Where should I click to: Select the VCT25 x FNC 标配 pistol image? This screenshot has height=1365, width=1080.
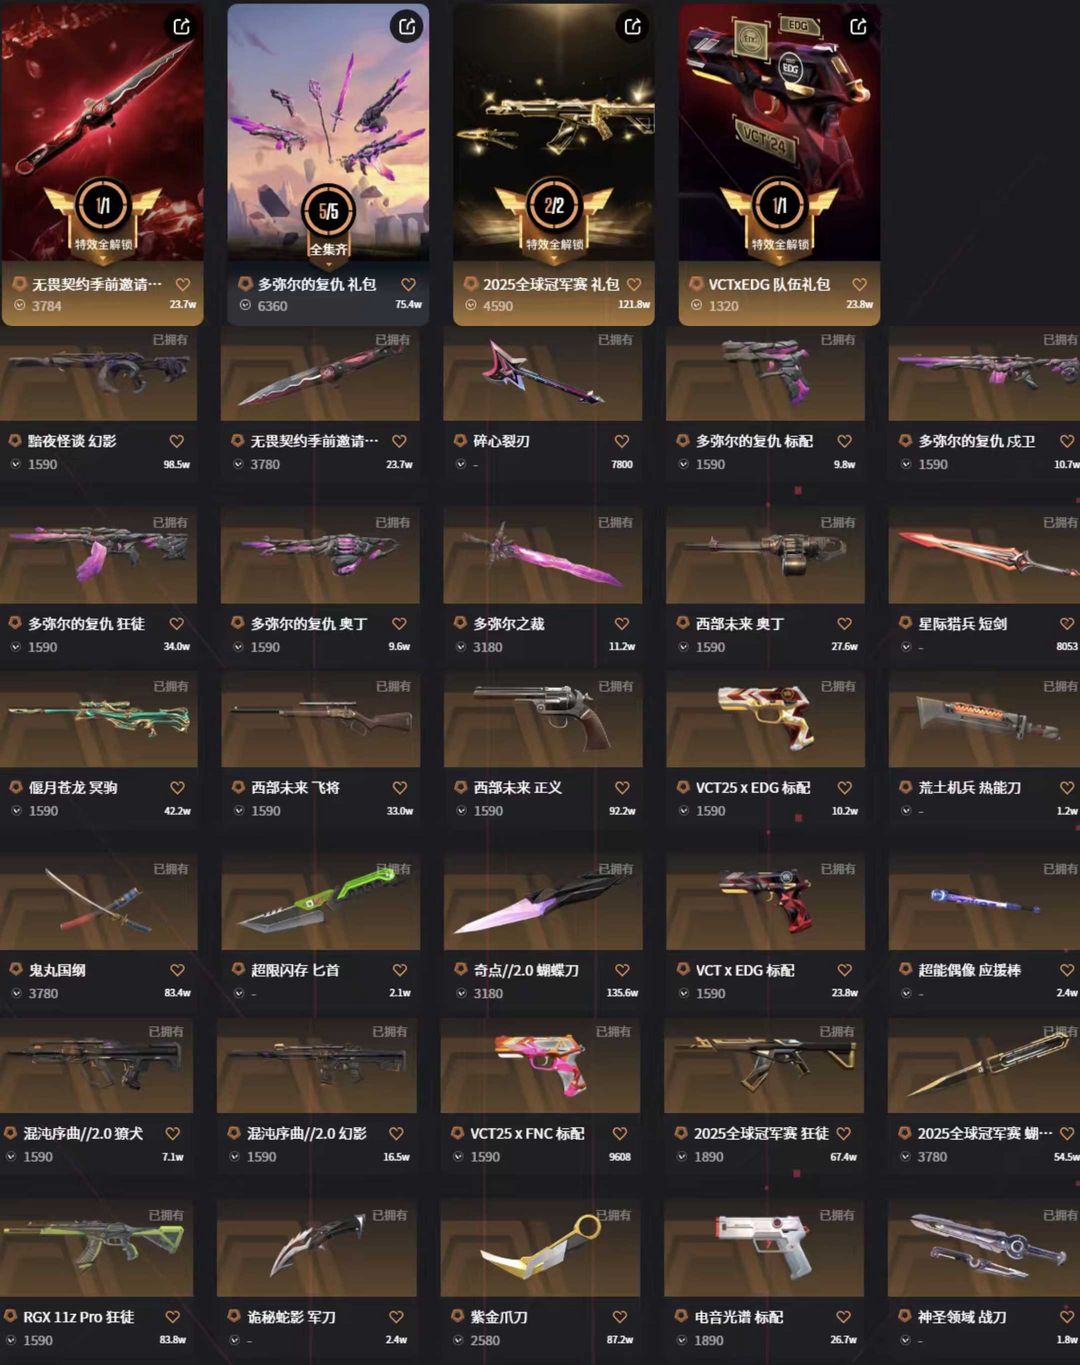pos(542,1065)
